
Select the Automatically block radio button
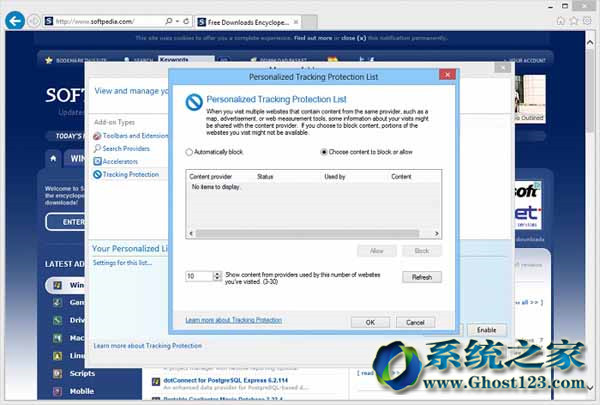tap(189, 152)
